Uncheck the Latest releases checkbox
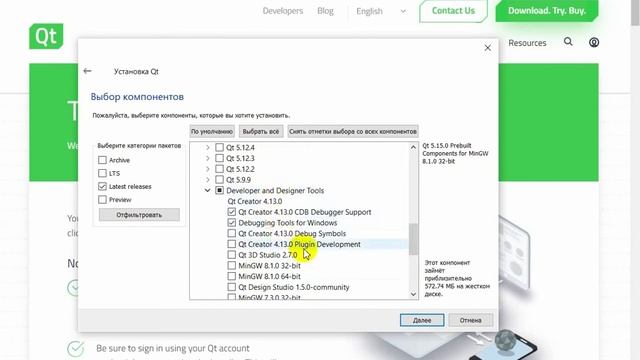The height and width of the screenshot is (360, 640). (102, 186)
